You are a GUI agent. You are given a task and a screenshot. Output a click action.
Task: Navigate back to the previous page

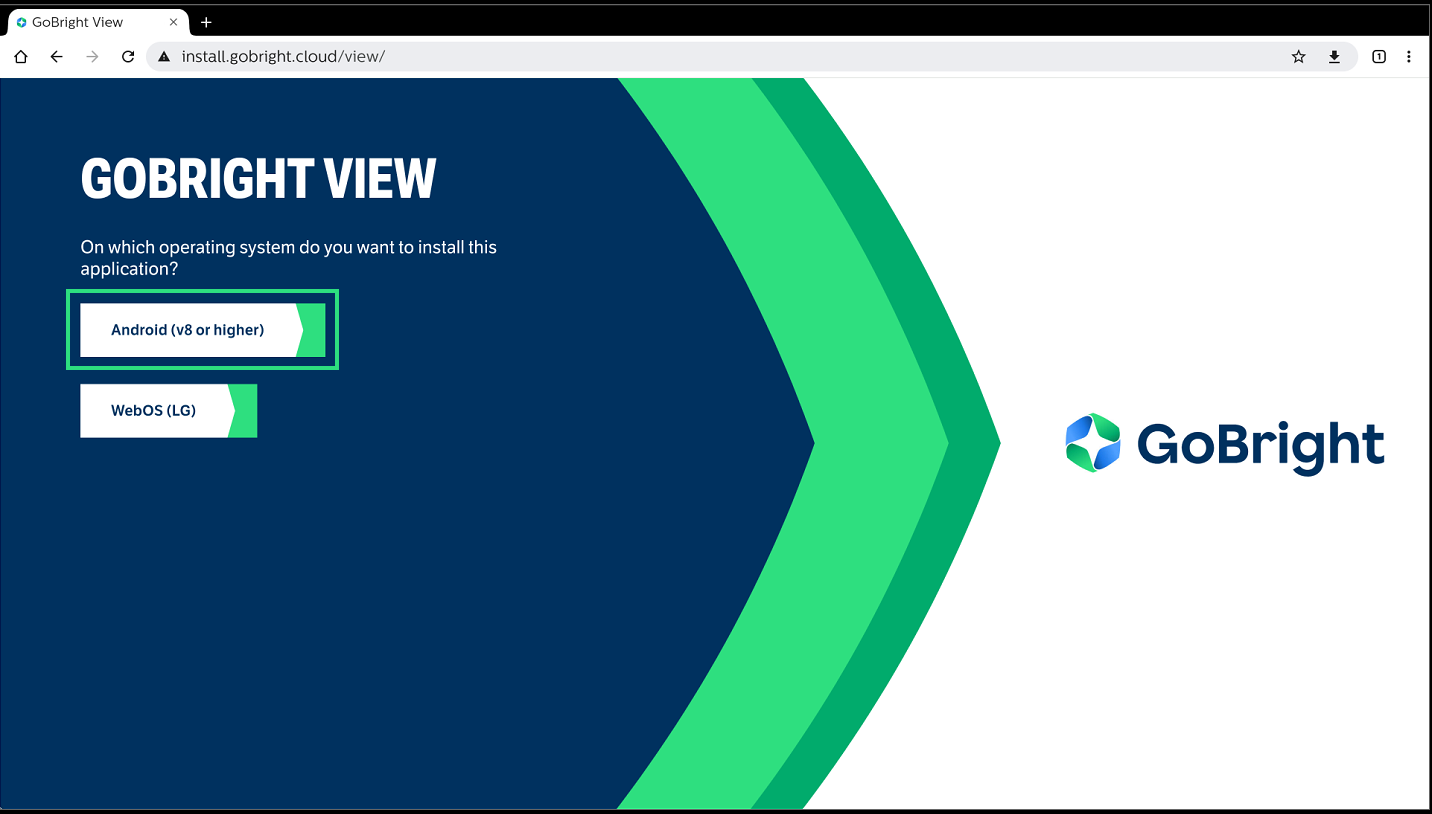click(57, 57)
